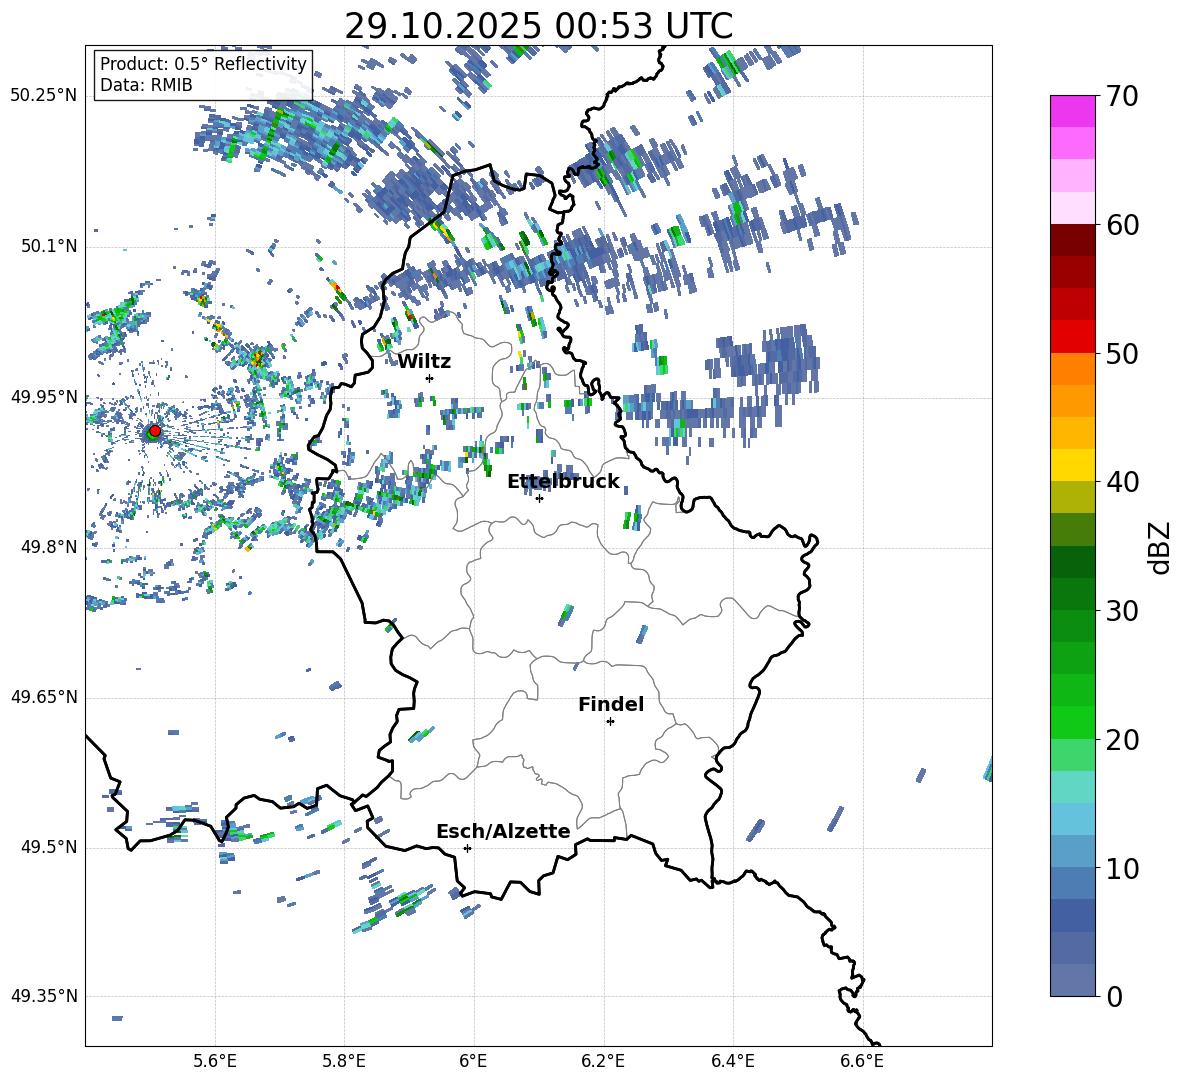Click the Wiltz station cross marker

coord(430,378)
